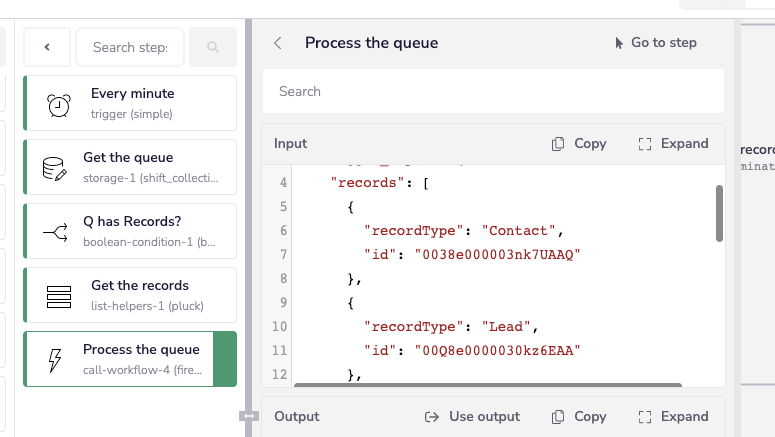Click the list helpers icon

point(59,295)
